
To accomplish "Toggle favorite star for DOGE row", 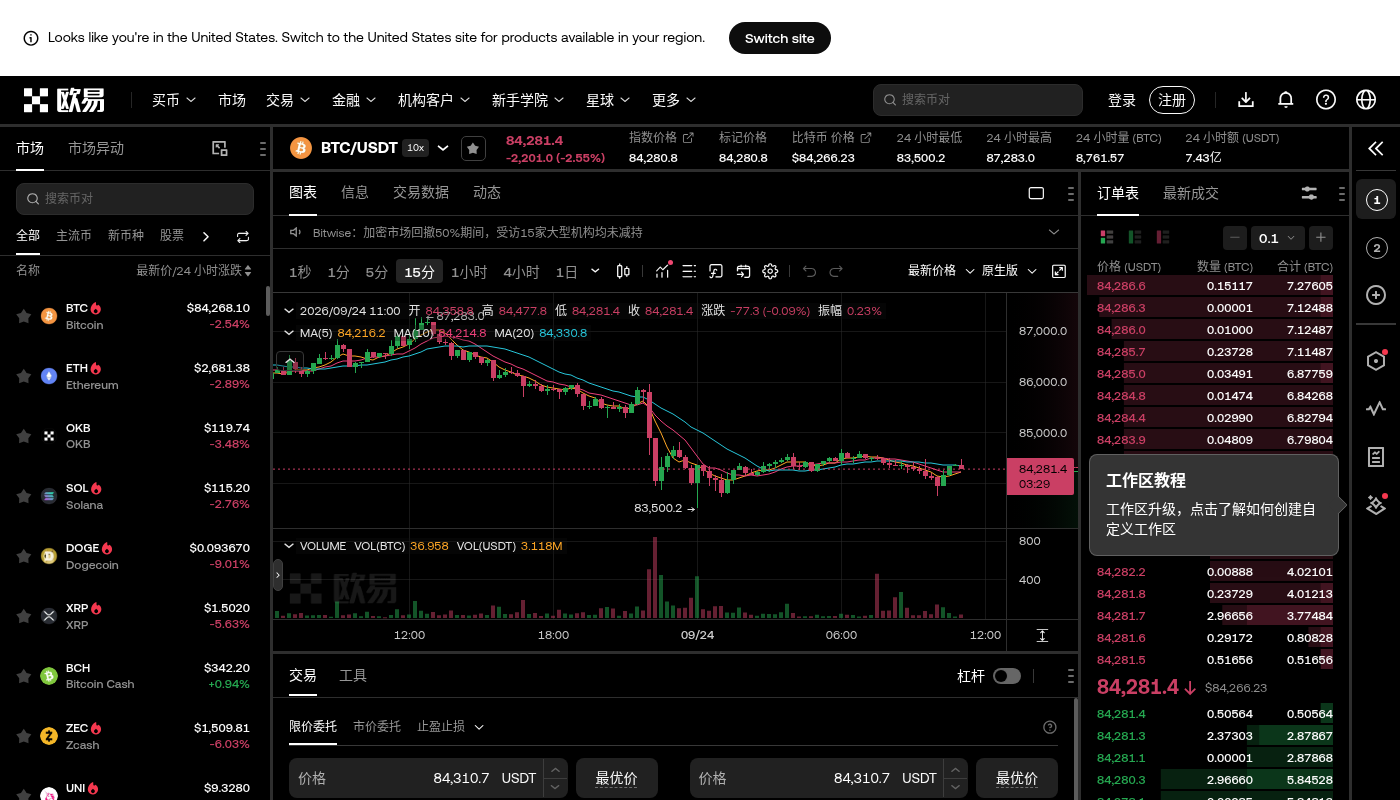I will pyautogui.click(x=23, y=556).
